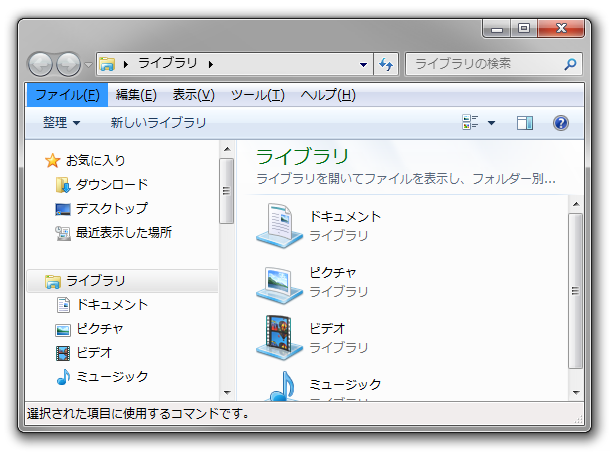Viewport: 611px width, 457px height.
Task: Click the navigation pane scroll up arrow
Action: click(x=227, y=149)
